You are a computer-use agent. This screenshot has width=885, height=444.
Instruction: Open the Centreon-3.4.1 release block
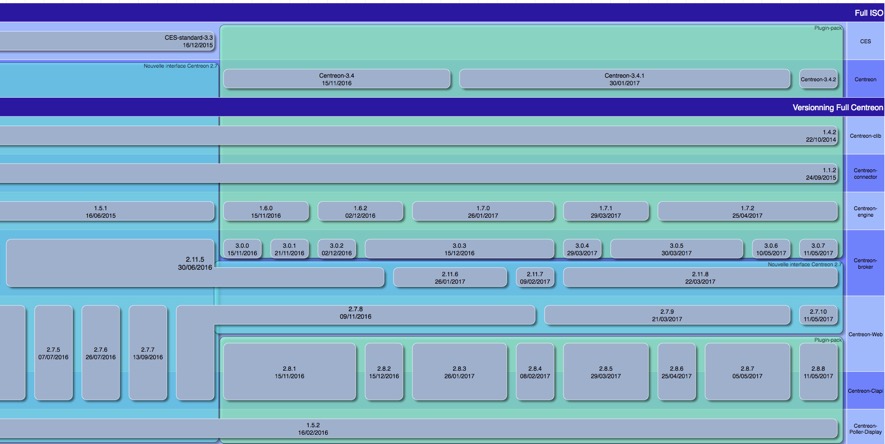624,79
